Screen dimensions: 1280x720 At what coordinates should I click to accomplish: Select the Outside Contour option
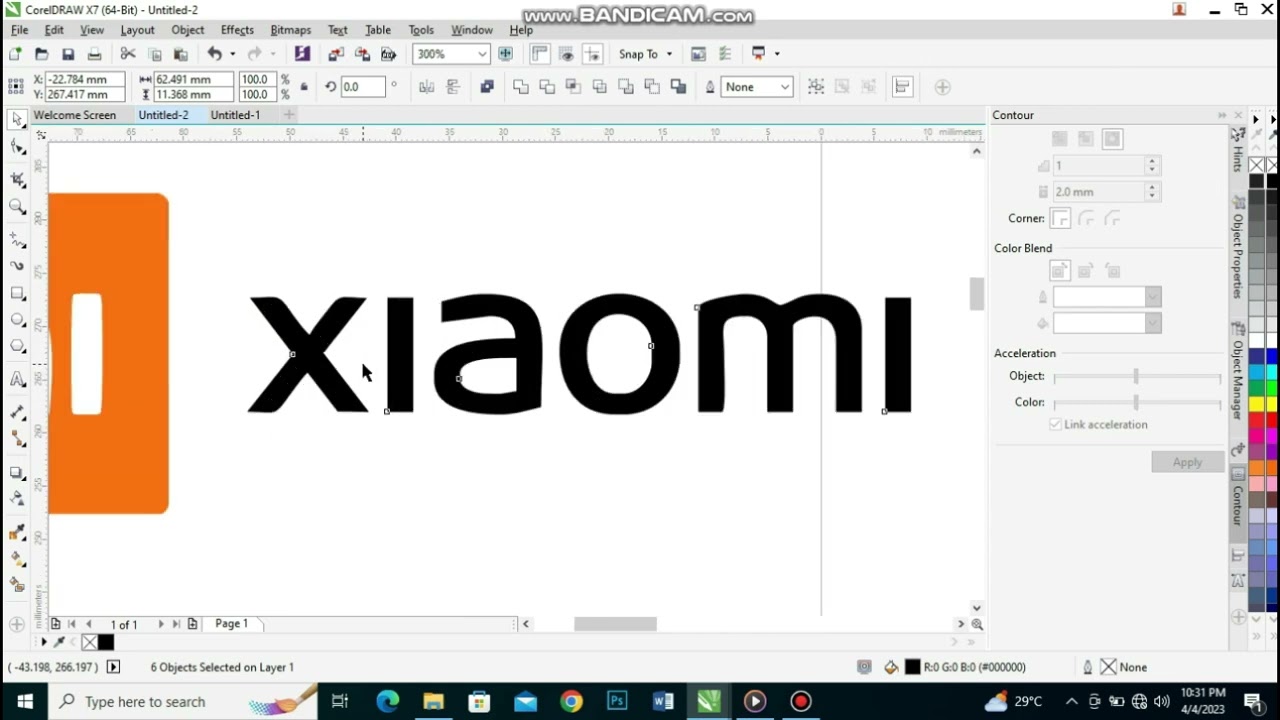pos(1112,139)
